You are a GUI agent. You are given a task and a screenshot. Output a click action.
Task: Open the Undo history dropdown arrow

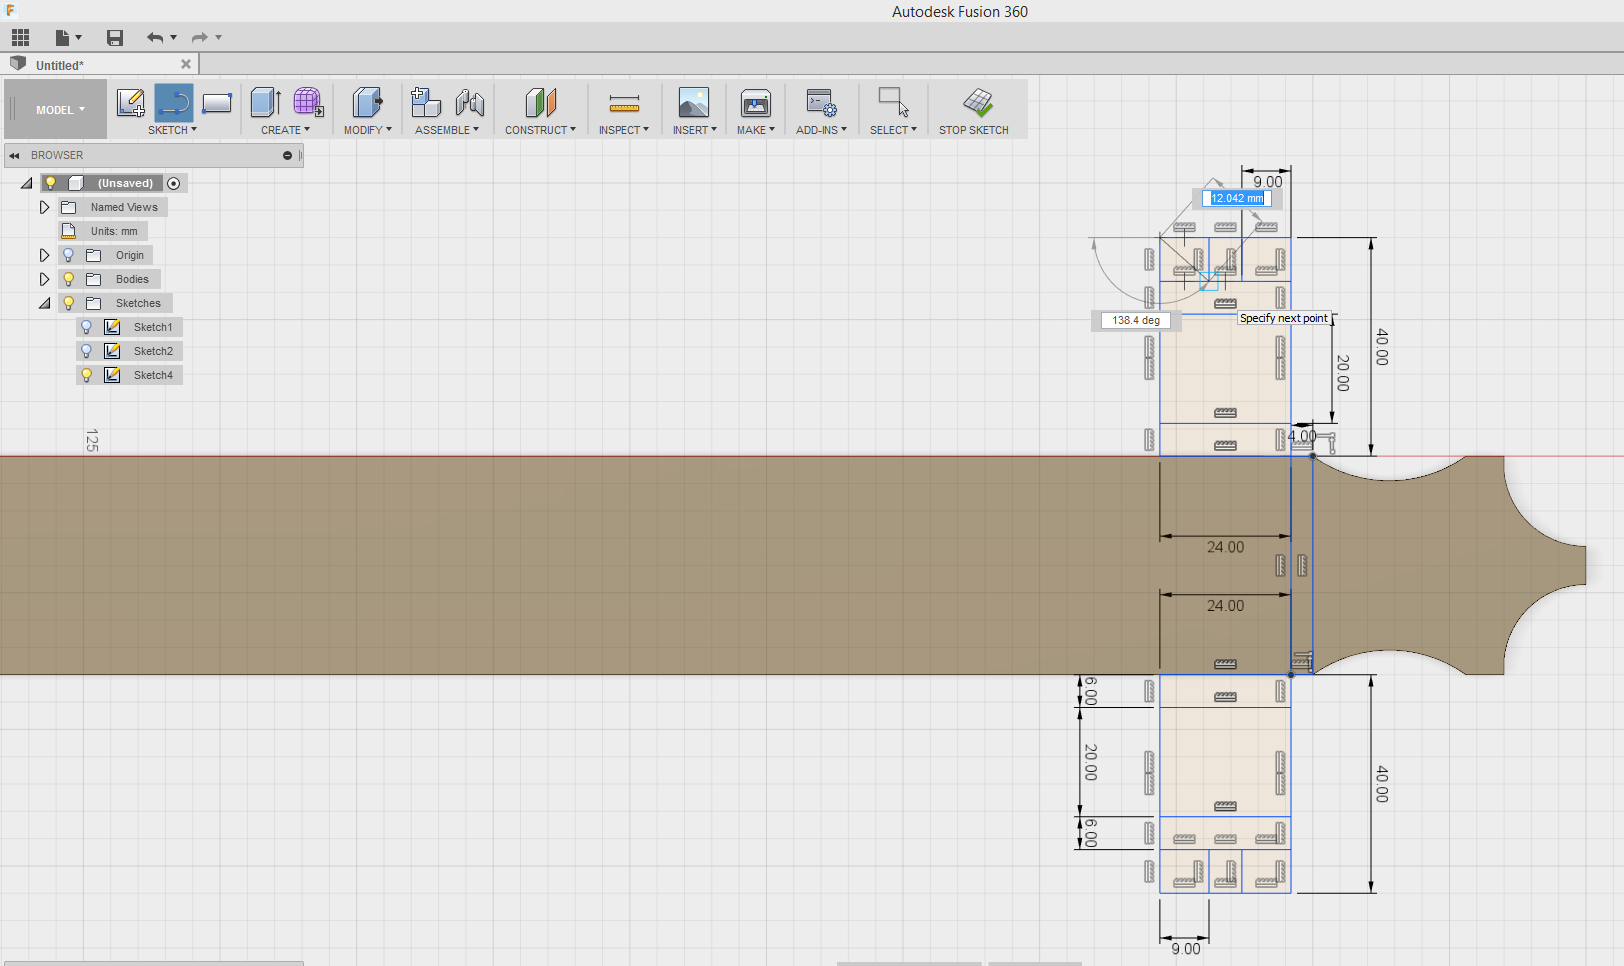174,38
